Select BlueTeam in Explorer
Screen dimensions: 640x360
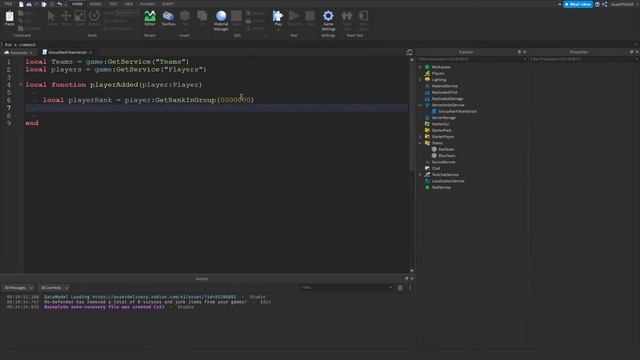pos(447,156)
